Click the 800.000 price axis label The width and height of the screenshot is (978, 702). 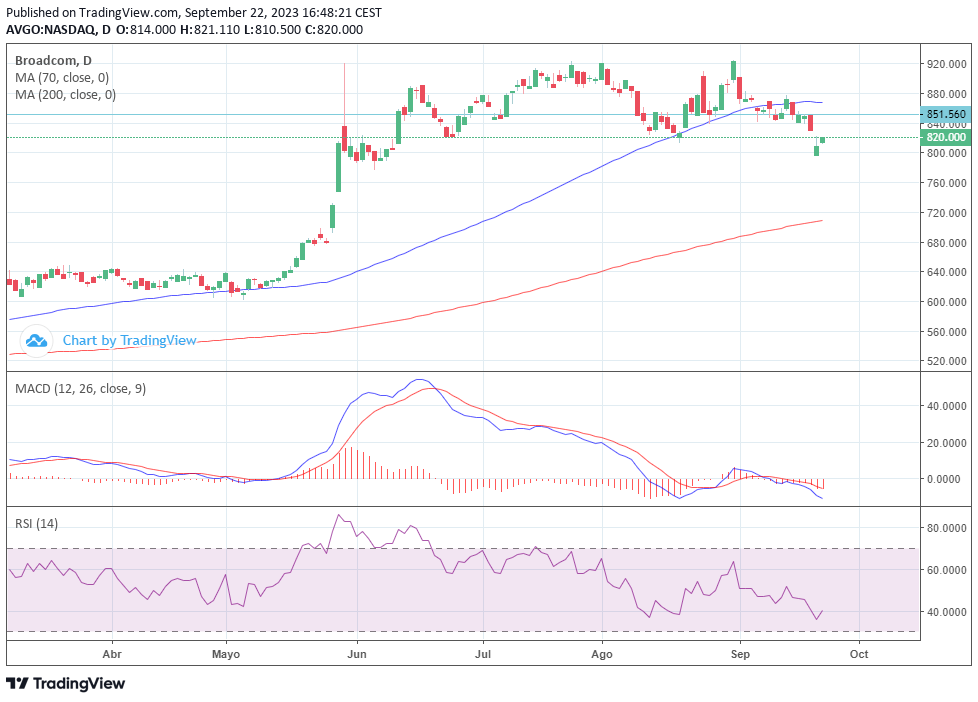tap(947, 153)
